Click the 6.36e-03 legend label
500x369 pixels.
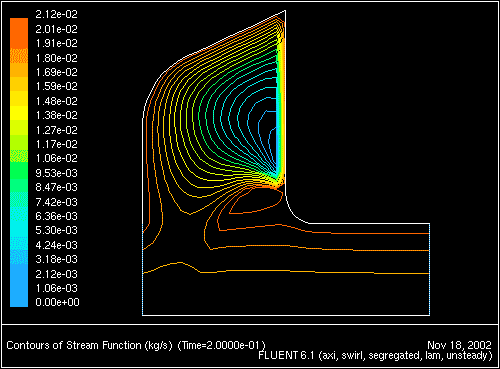56,216
